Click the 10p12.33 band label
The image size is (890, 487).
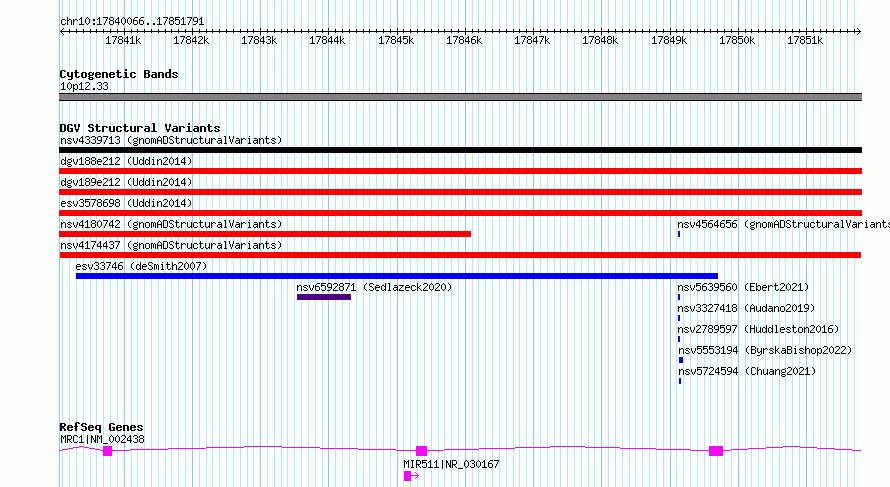[x=84, y=86]
